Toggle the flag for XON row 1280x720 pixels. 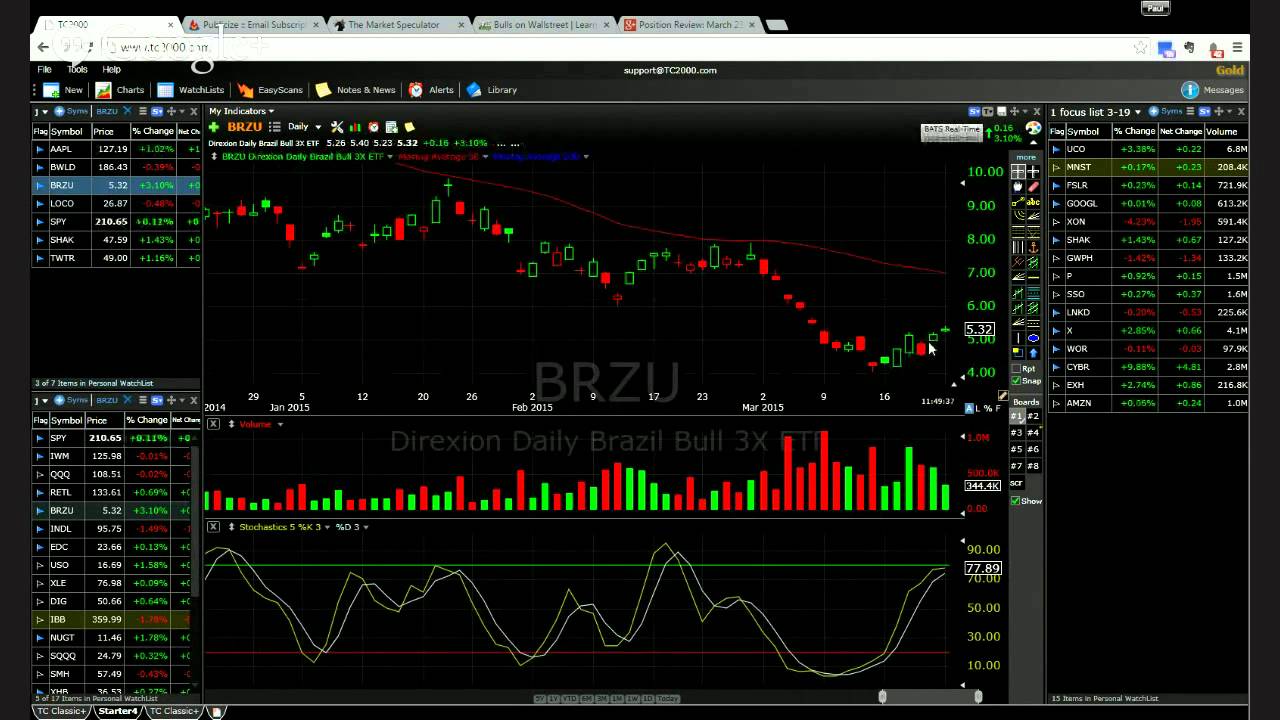coord(1056,222)
